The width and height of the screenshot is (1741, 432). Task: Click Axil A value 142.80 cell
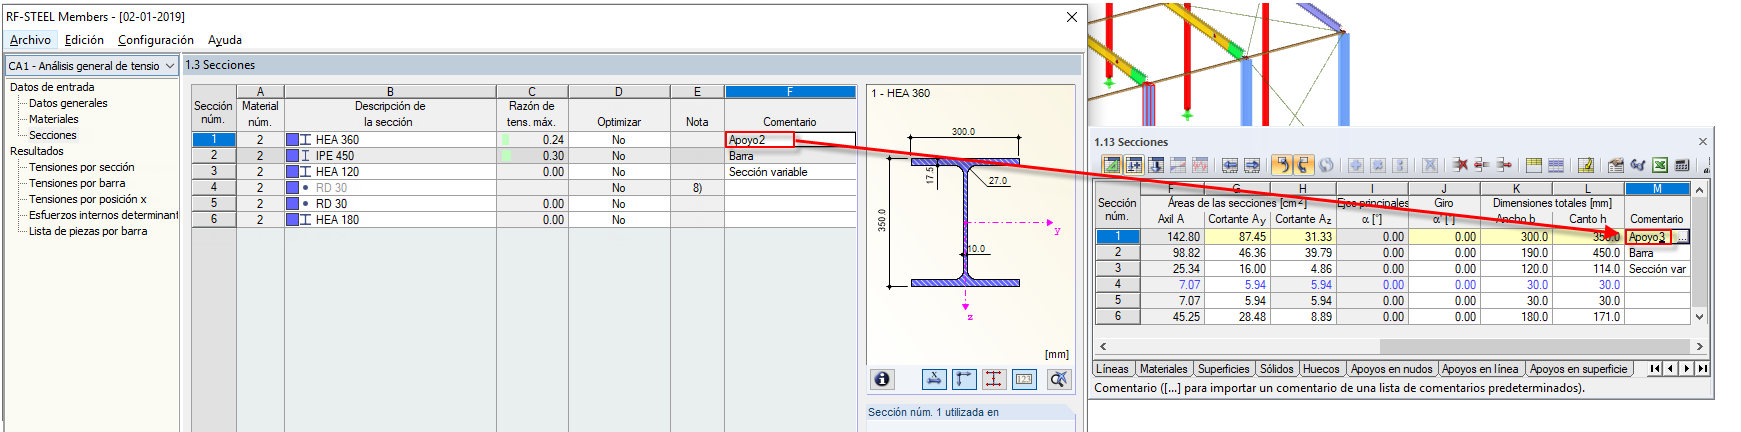coord(1171,237)
